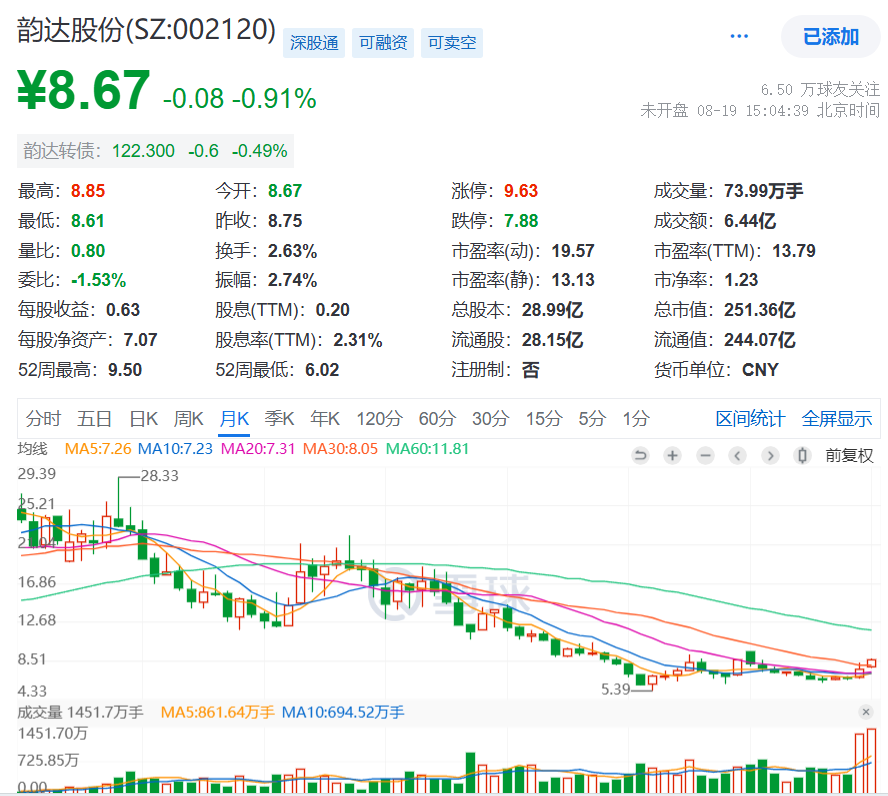This screenshot has width=888, height=796.
Task: Open the 前复权 adjustment dropdown
Action: coord(849,455)
